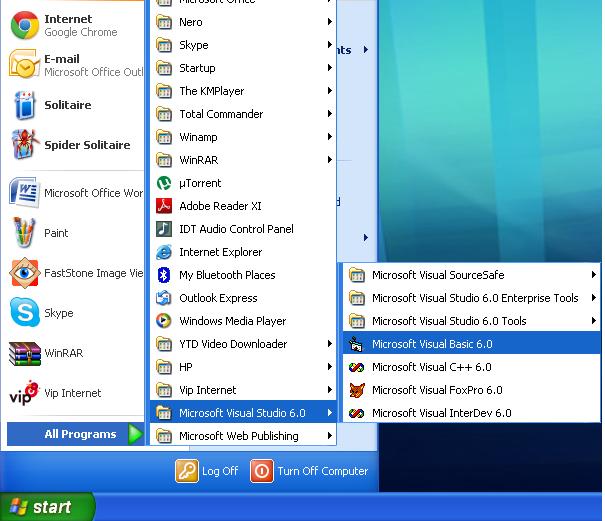Open Paint icon in start menu

(24, 232)
